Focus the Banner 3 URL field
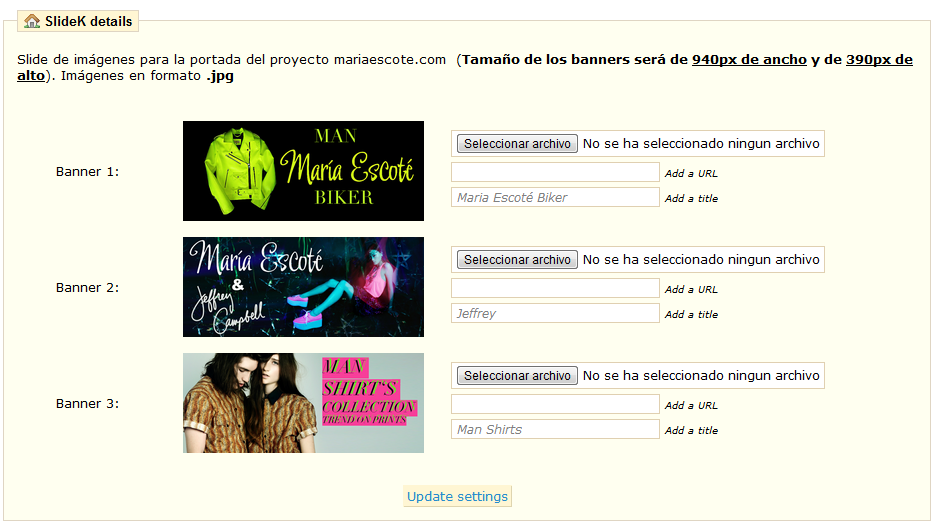Image resolution: width=936 pixels, height=529 pixels. (x=555, y=404)
